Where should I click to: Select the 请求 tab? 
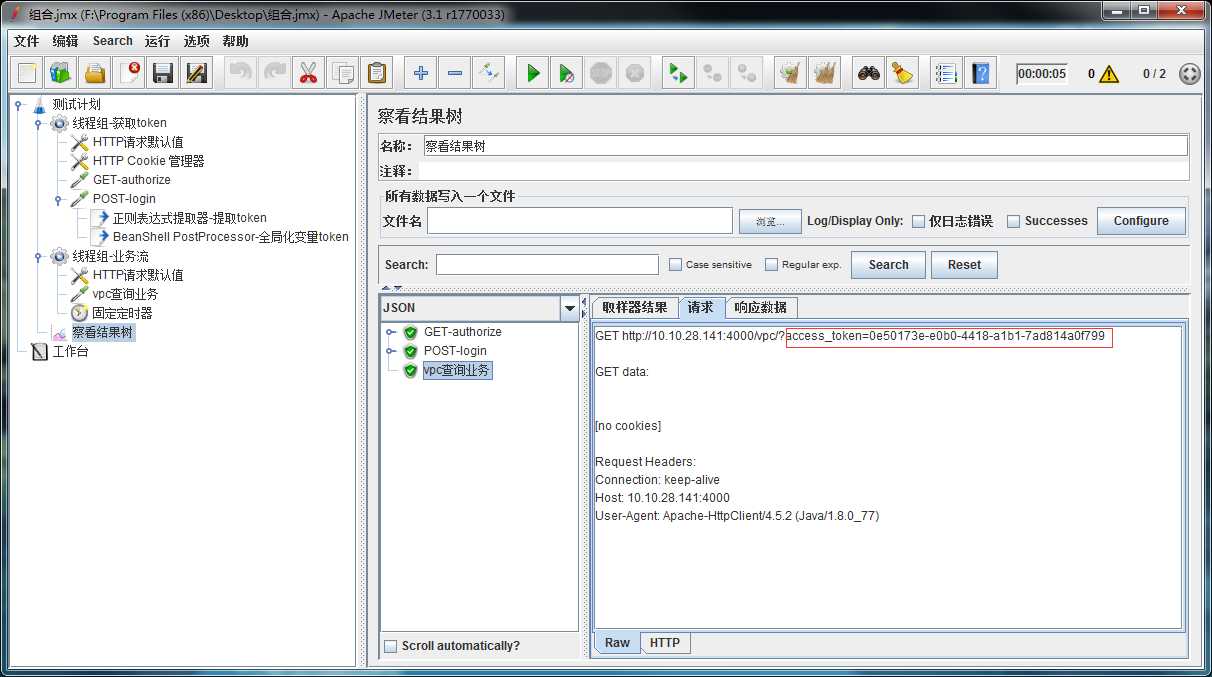[x=700, y=307]
